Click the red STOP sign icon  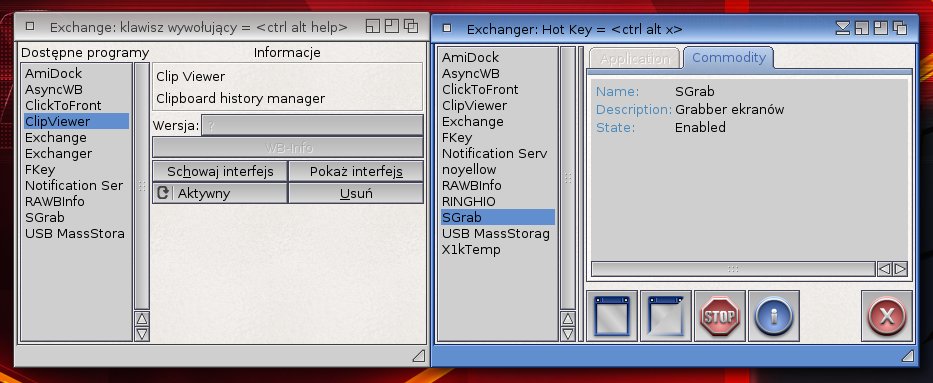(x=719, y=316)
